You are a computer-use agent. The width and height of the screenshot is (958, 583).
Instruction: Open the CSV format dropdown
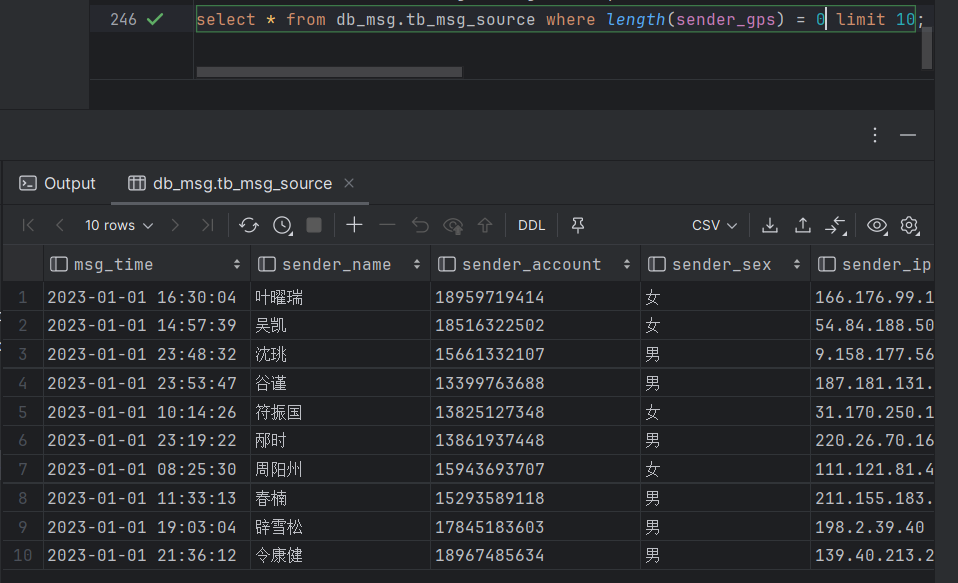pos(714,226)
